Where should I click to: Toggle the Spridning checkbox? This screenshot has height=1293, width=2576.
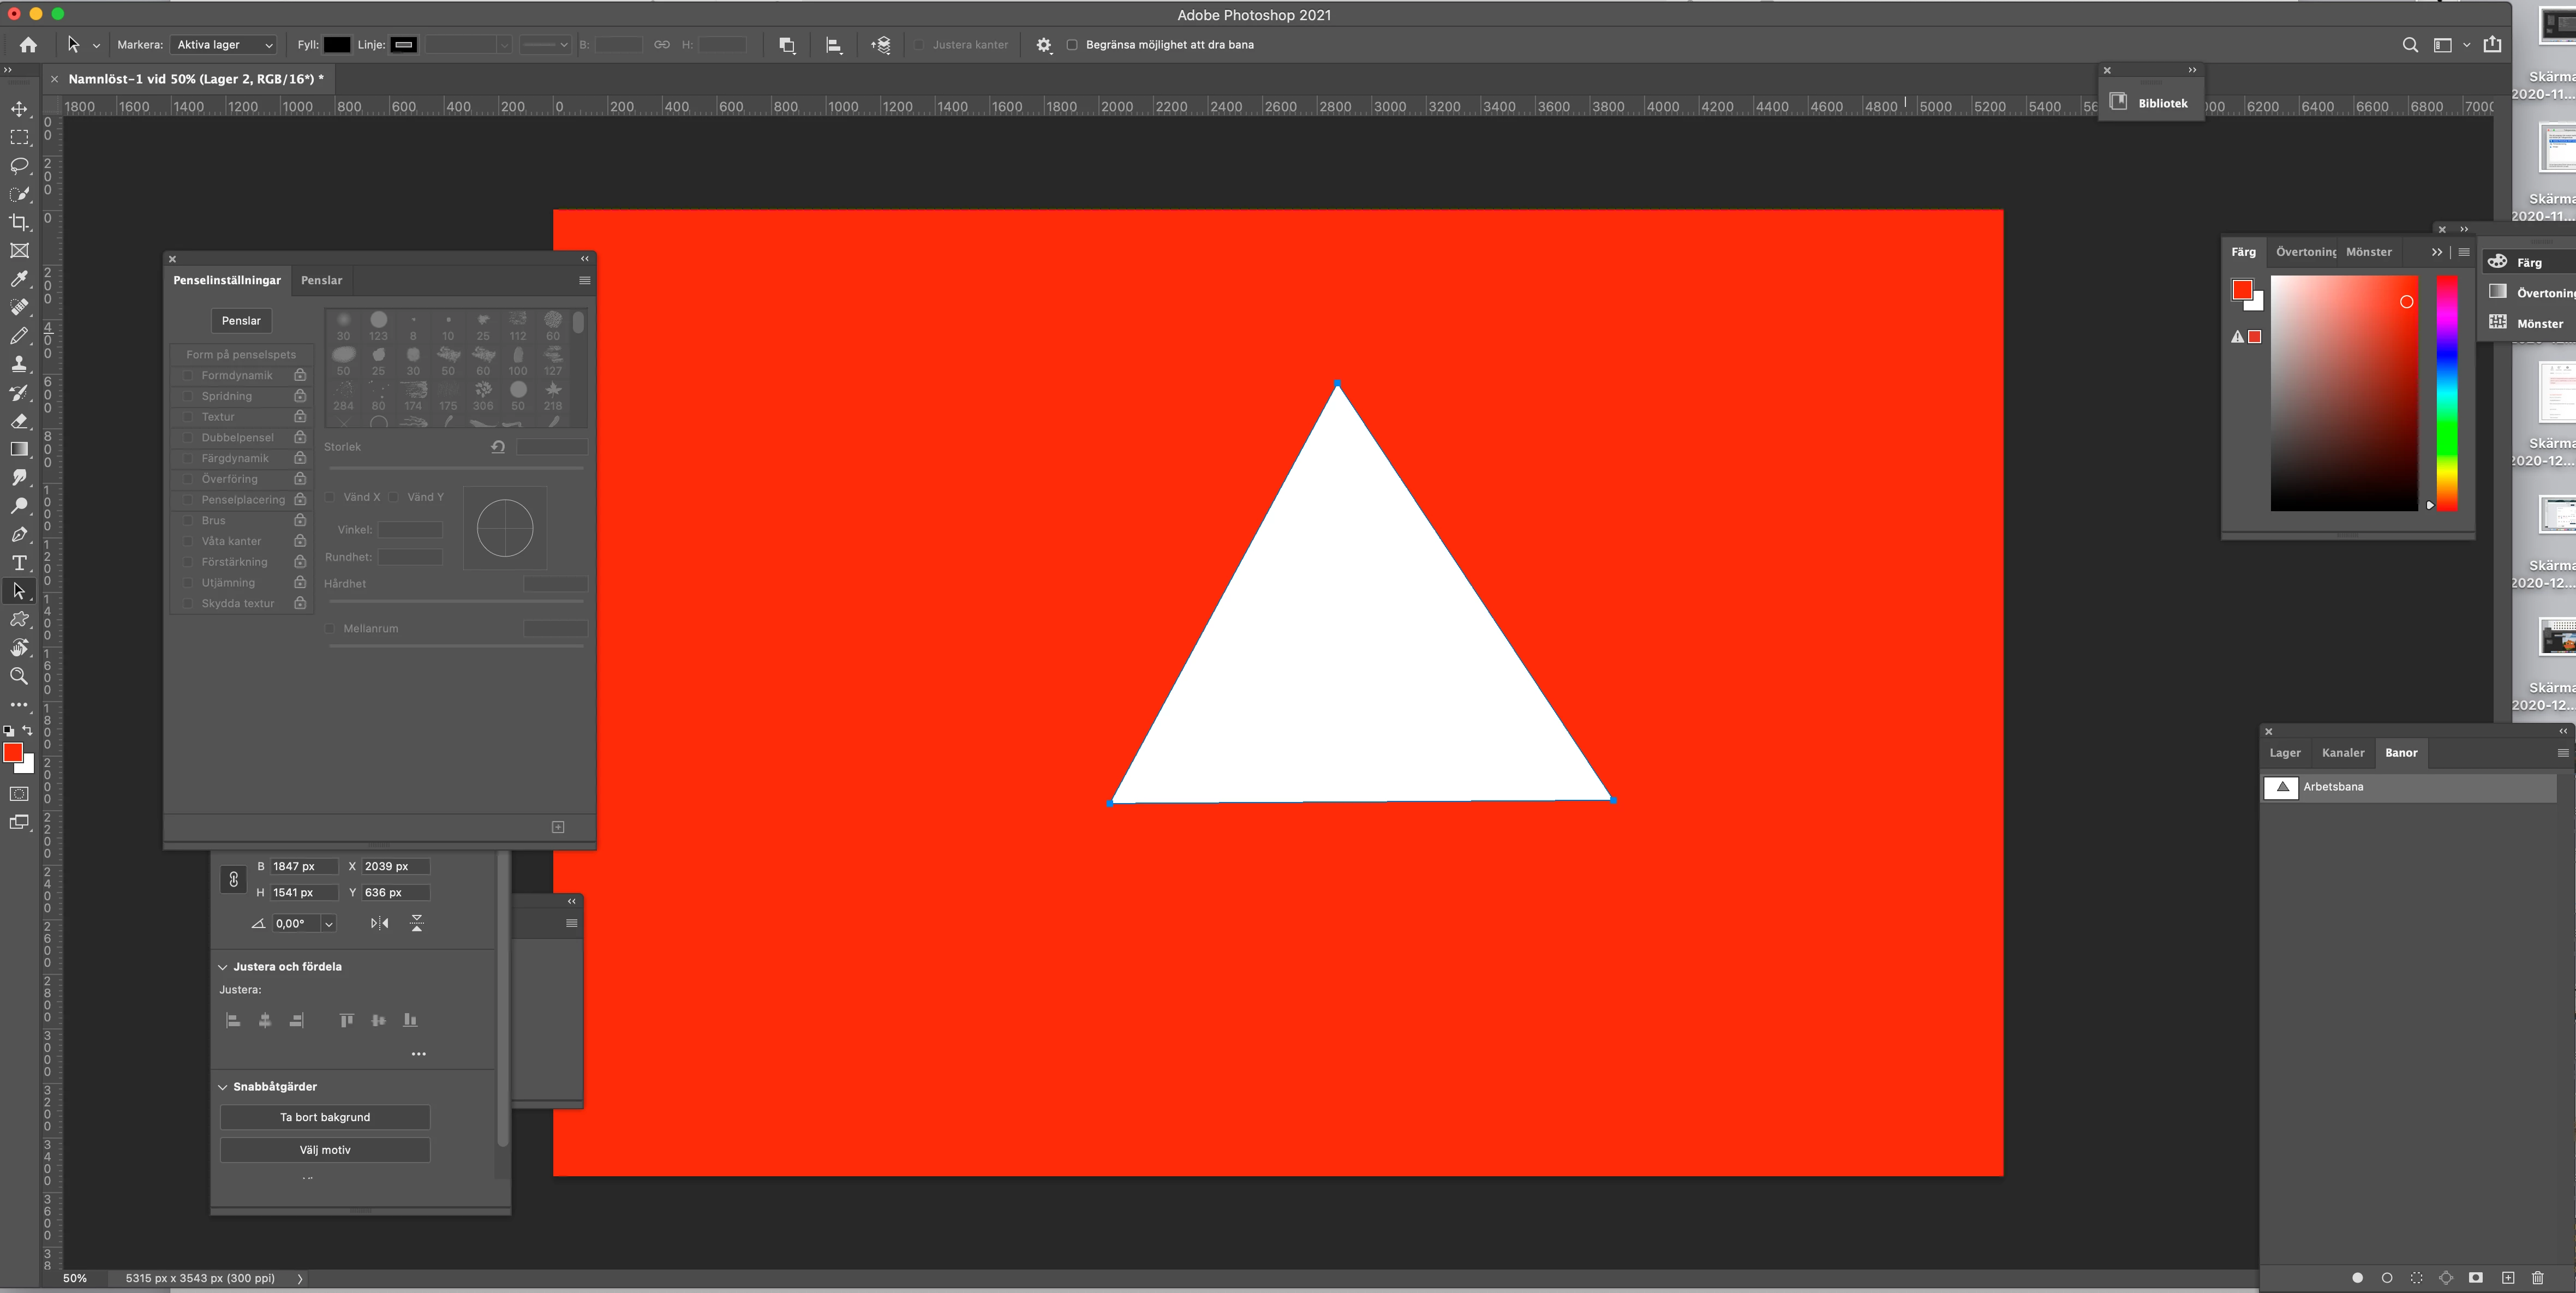click(188, 396)
